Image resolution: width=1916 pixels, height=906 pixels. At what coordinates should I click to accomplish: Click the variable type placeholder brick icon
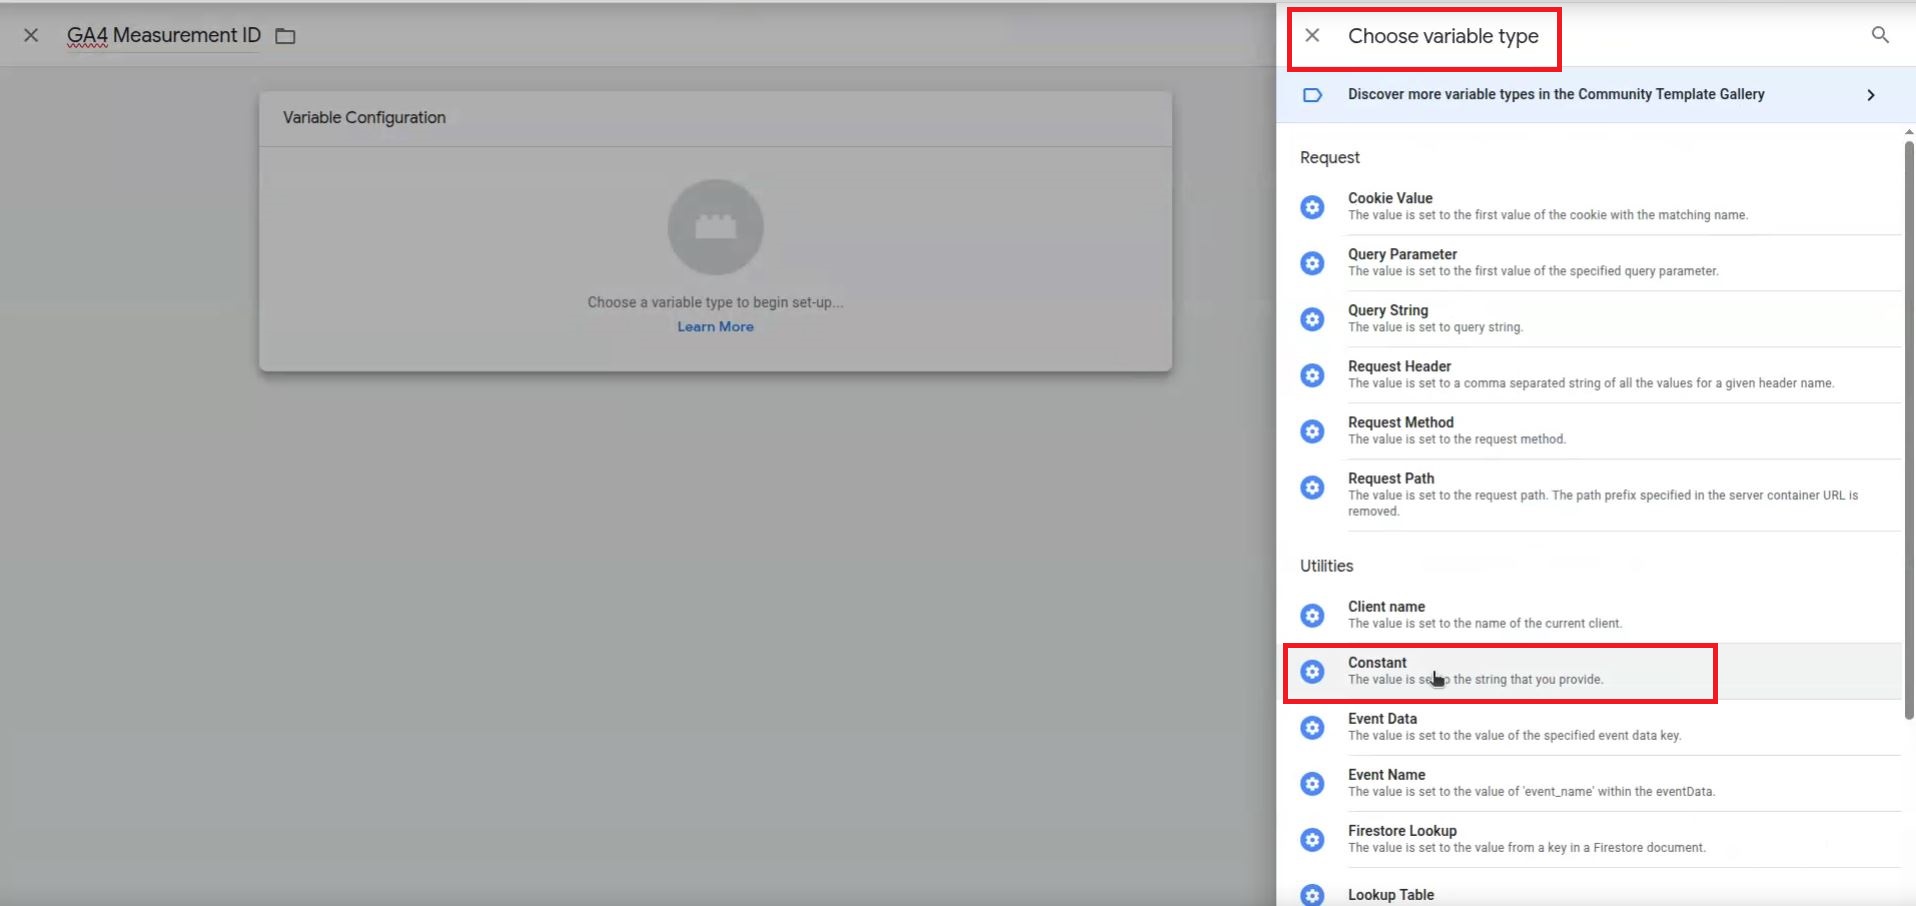click(x=715, y=227)
